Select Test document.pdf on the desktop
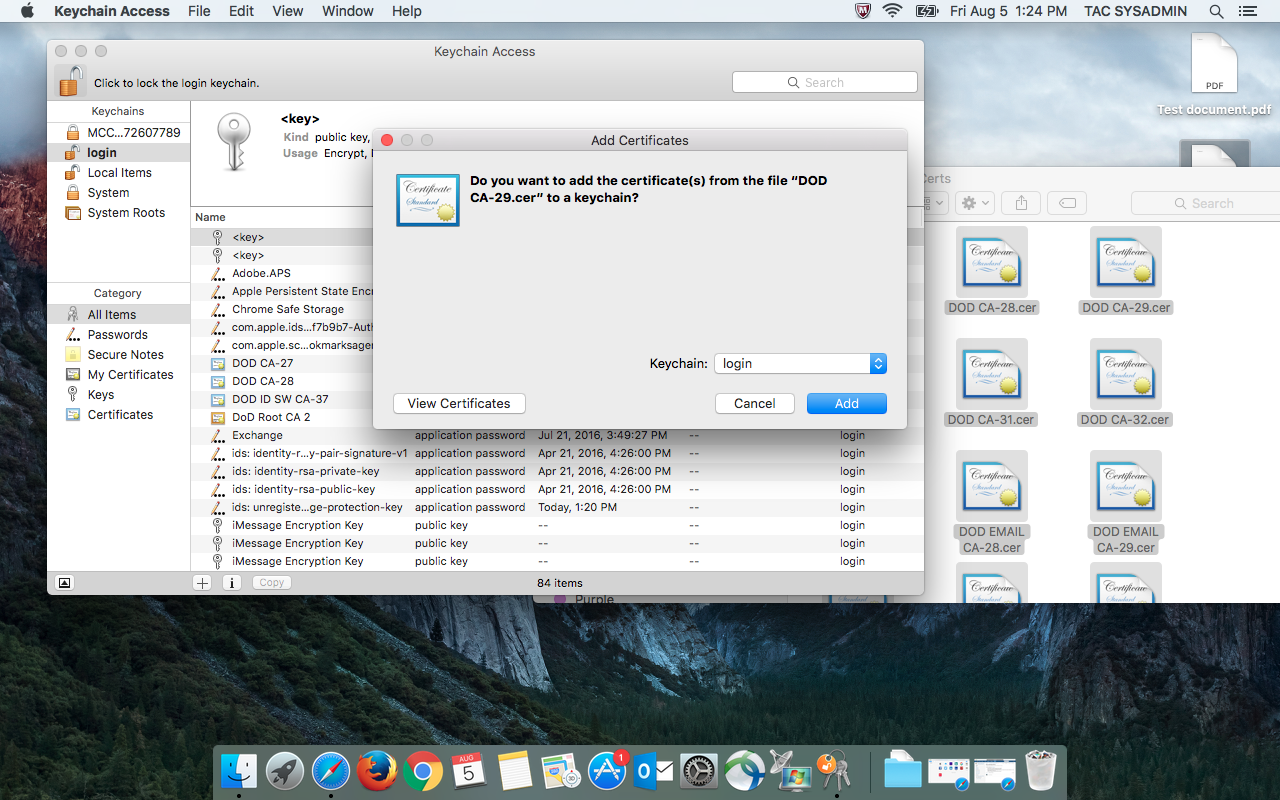The height and width of the screenshot is (800, 1280). (1214, 74)
